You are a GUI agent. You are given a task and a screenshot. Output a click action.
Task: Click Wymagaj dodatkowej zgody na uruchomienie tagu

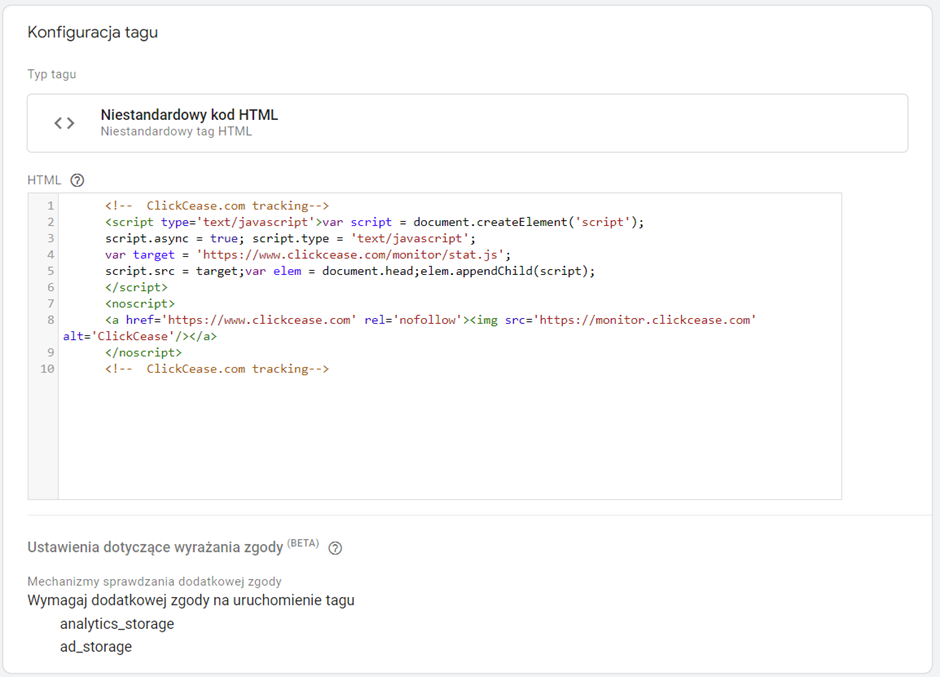191,600
